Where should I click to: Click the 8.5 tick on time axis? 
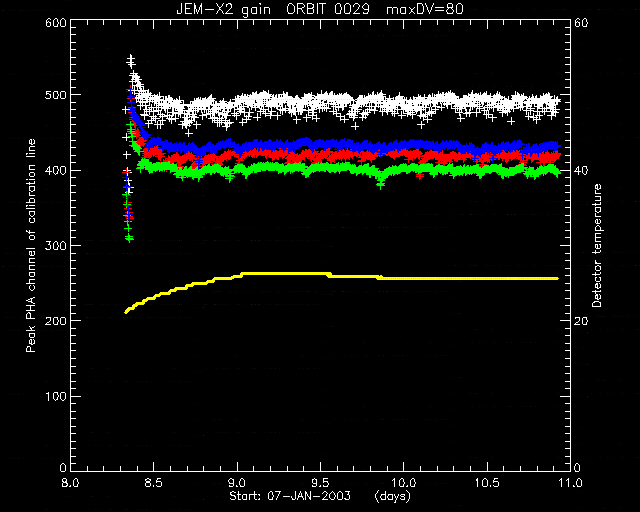[x=153, y=483]
